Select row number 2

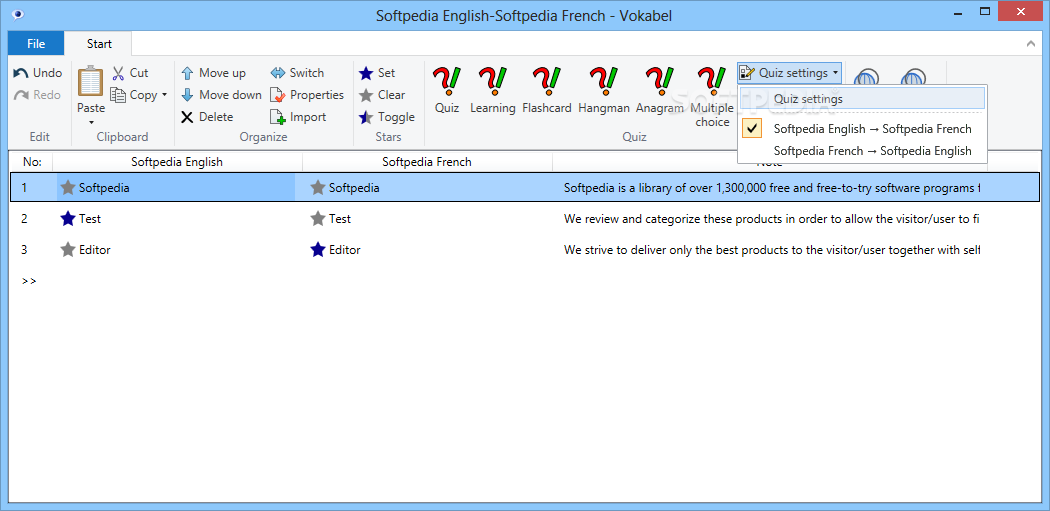click(24, 218)
